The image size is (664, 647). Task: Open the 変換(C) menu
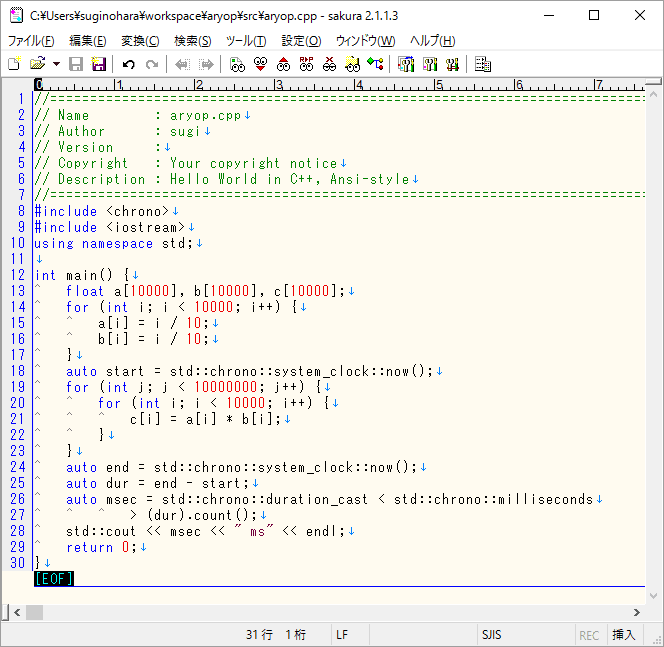coord(140,41)
